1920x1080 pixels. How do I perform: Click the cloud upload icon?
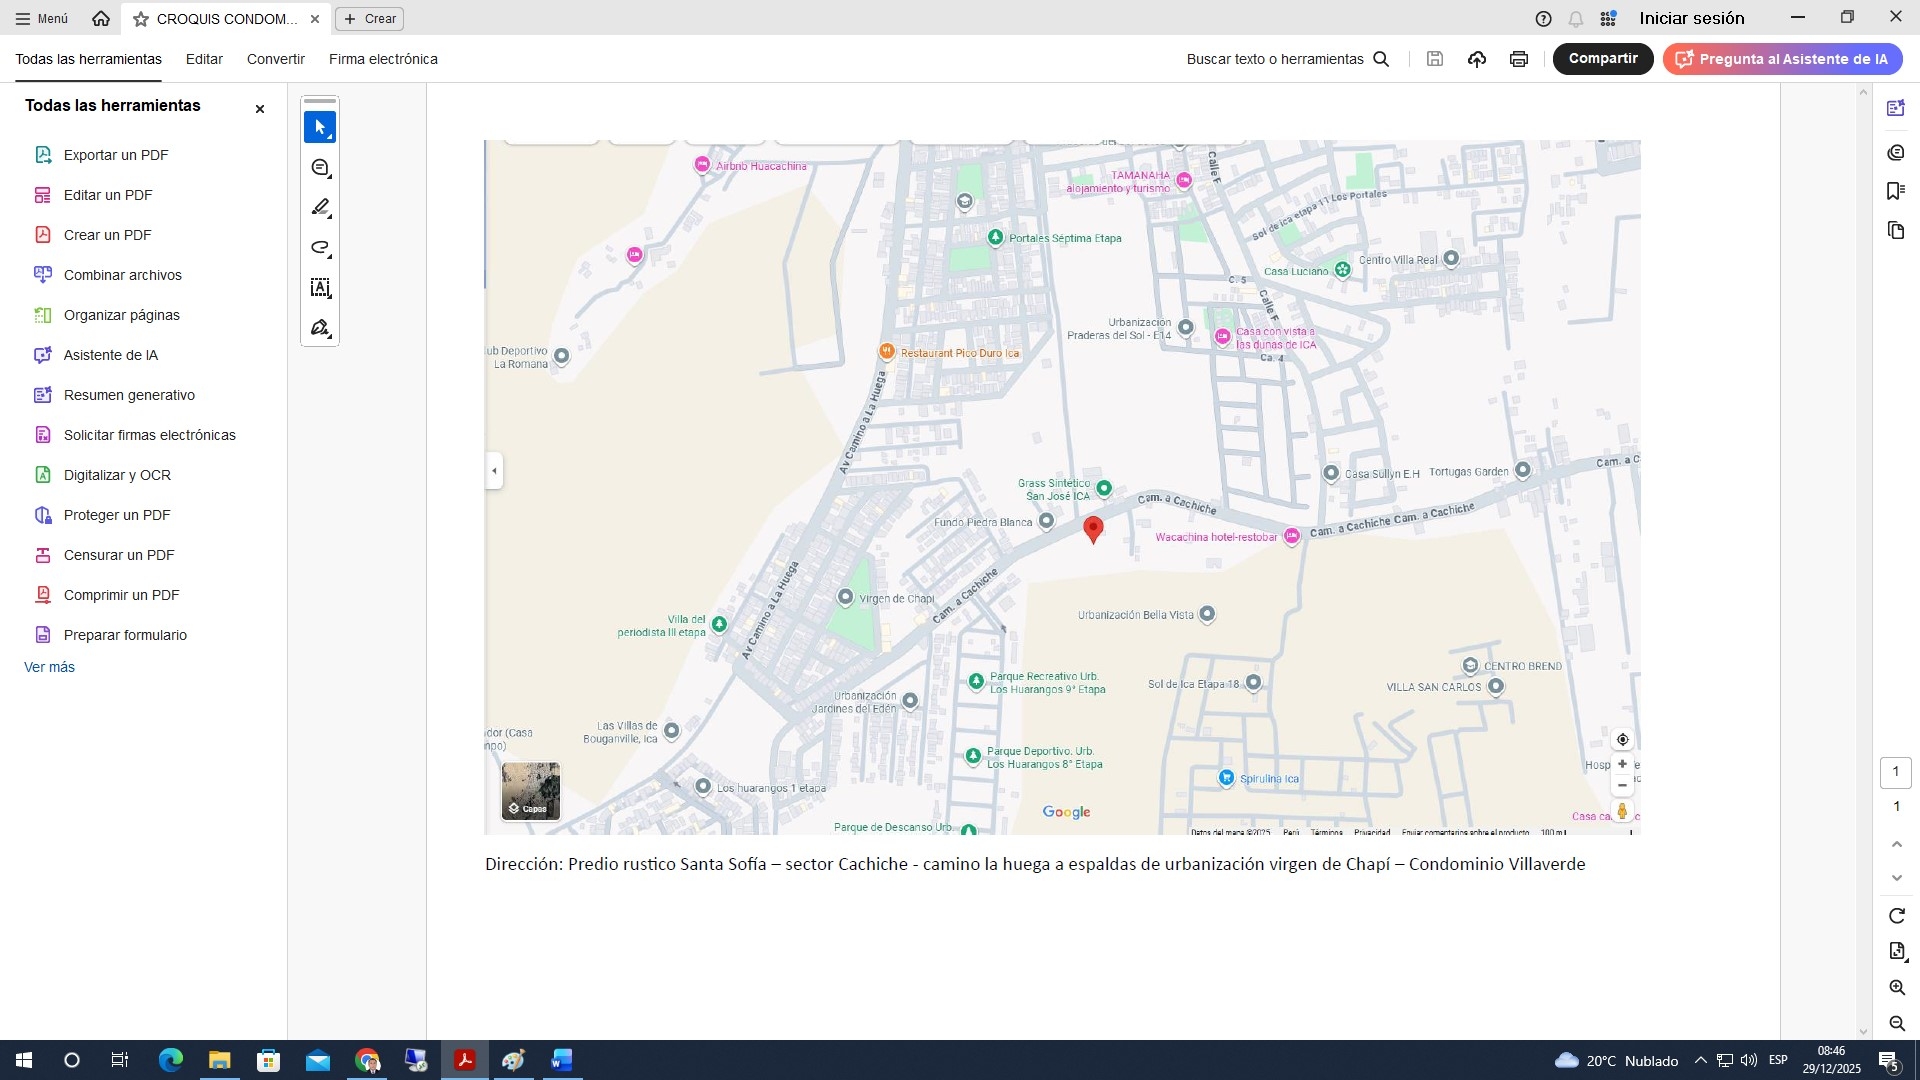1477,59
